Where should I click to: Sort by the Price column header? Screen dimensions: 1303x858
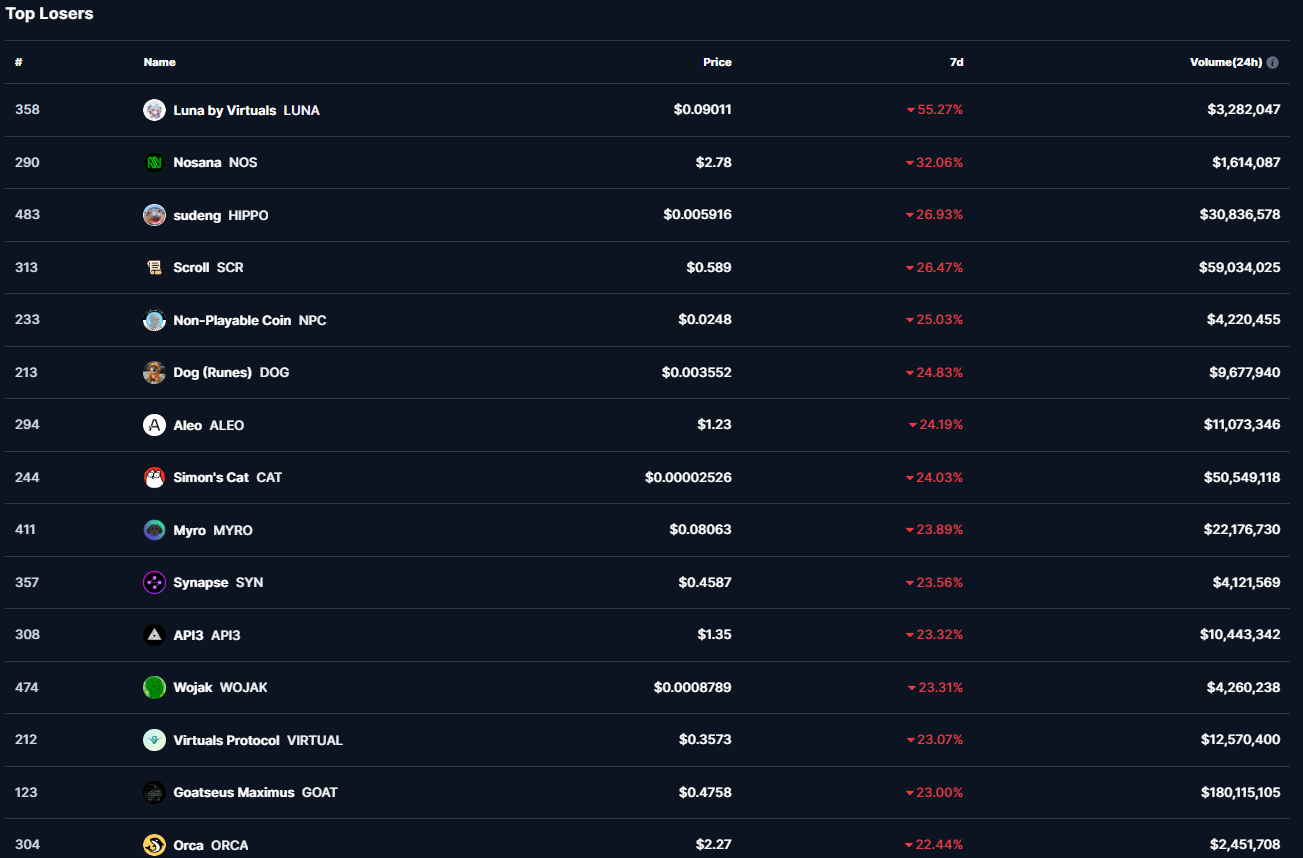pos(717,62)
